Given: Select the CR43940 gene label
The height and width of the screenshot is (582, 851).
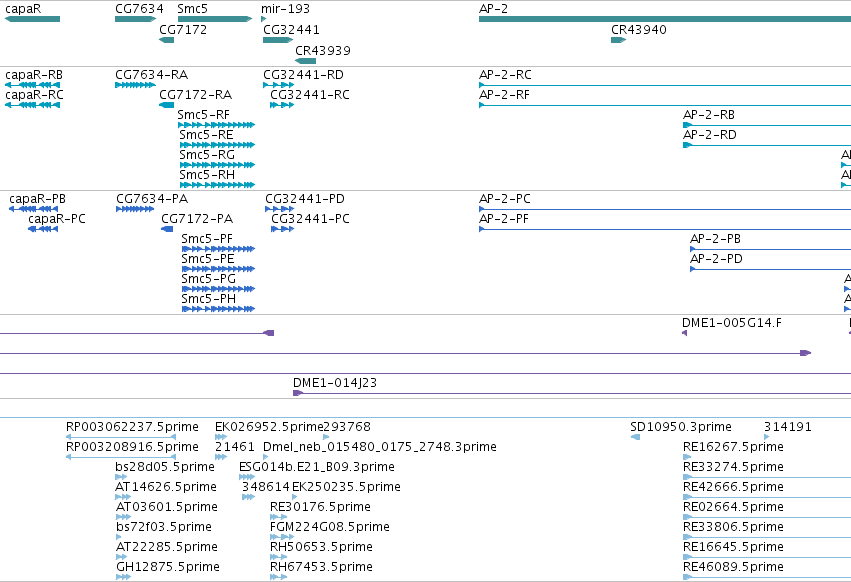Looking at the screenshot, I should pos(639,29).
